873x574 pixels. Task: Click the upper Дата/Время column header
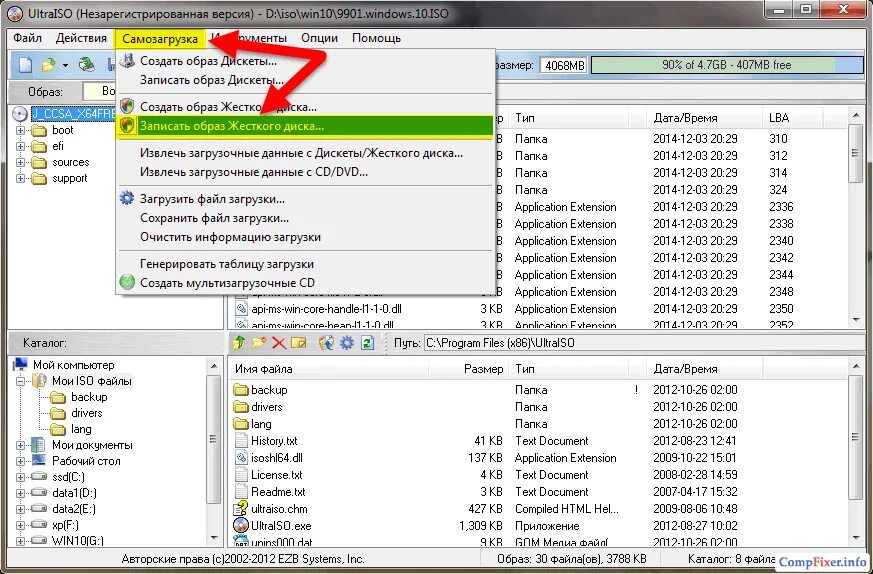coord(704,118)
